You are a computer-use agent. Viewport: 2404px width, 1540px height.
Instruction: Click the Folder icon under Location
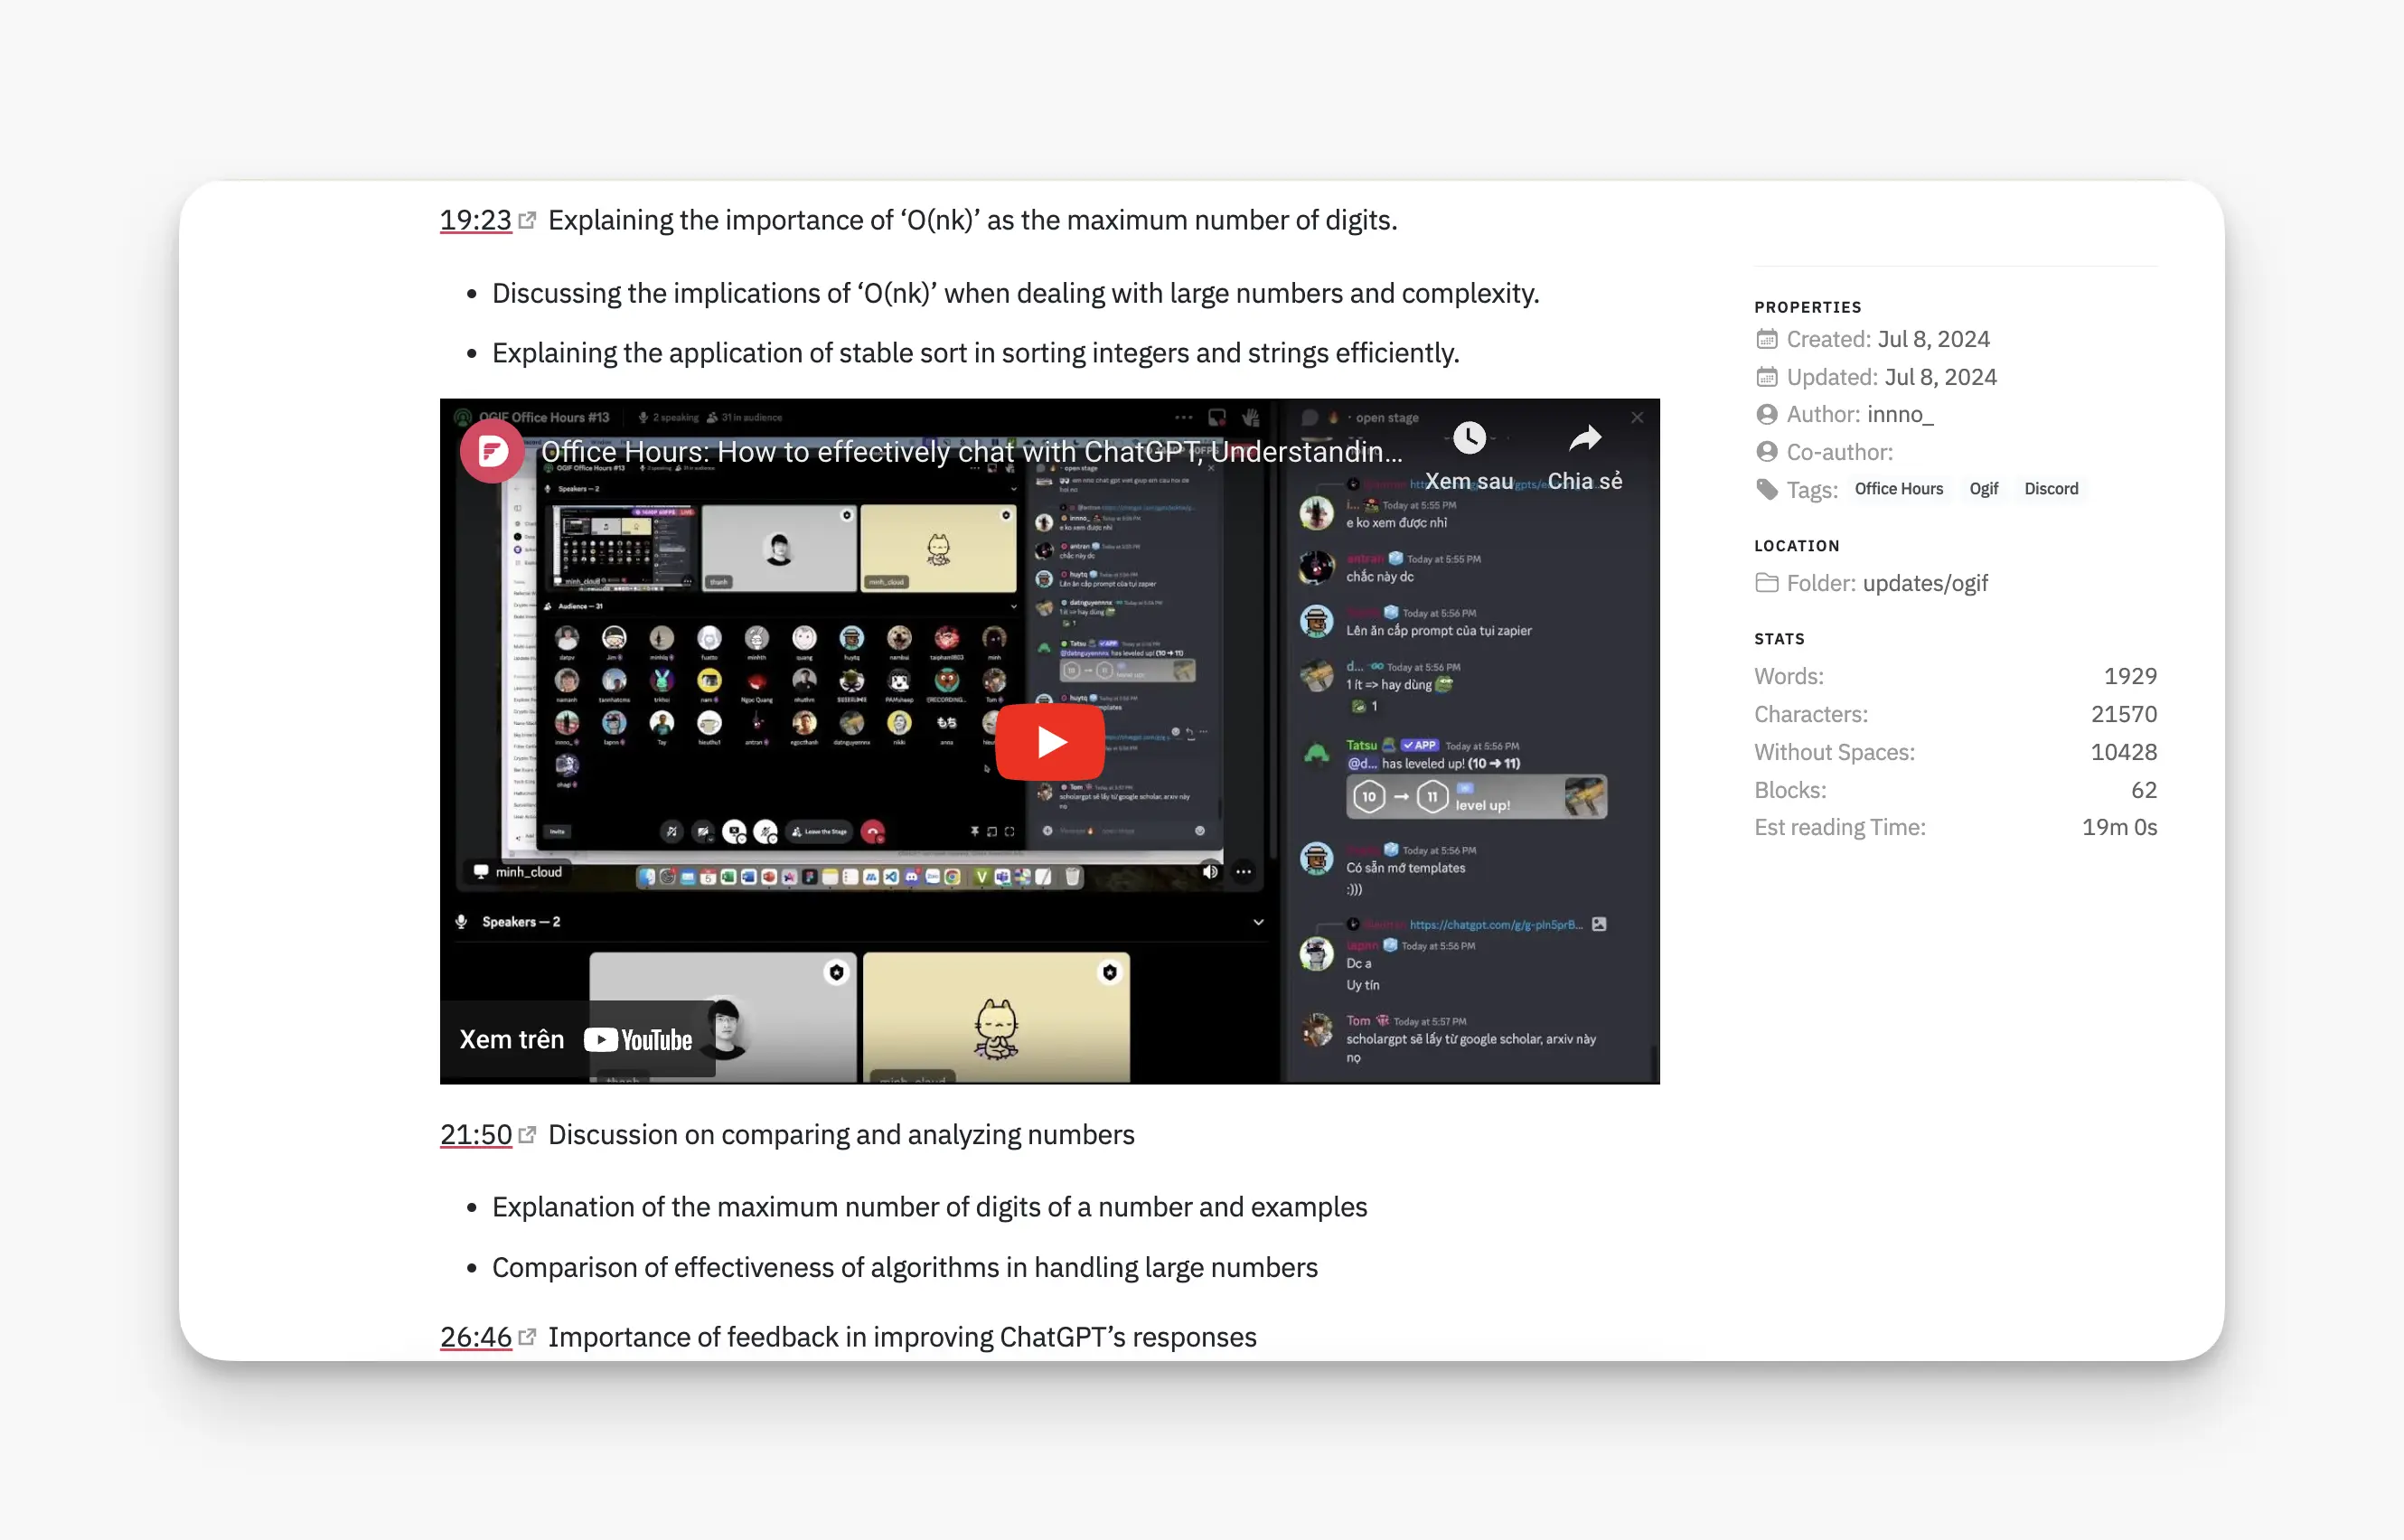click(x=1767, y=583)
